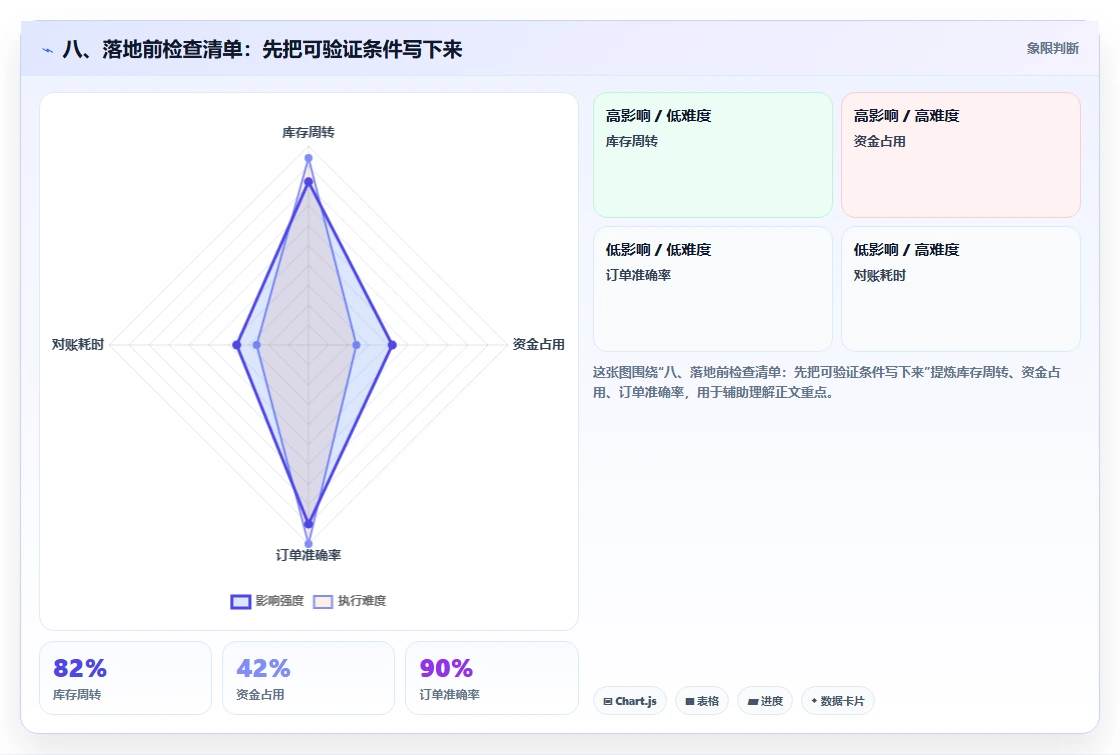1120x755 pixels.
Task: Click the light 执行难度 point at 库存周转 top
Action: coord(309,158)
